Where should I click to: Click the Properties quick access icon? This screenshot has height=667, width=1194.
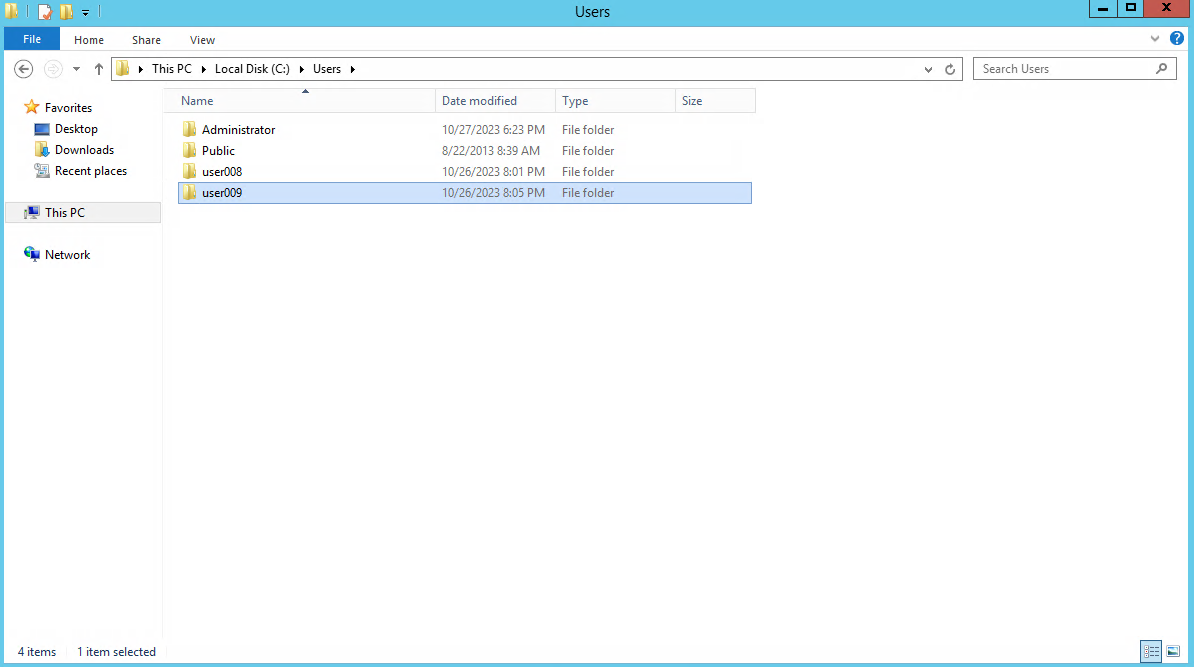45,11
